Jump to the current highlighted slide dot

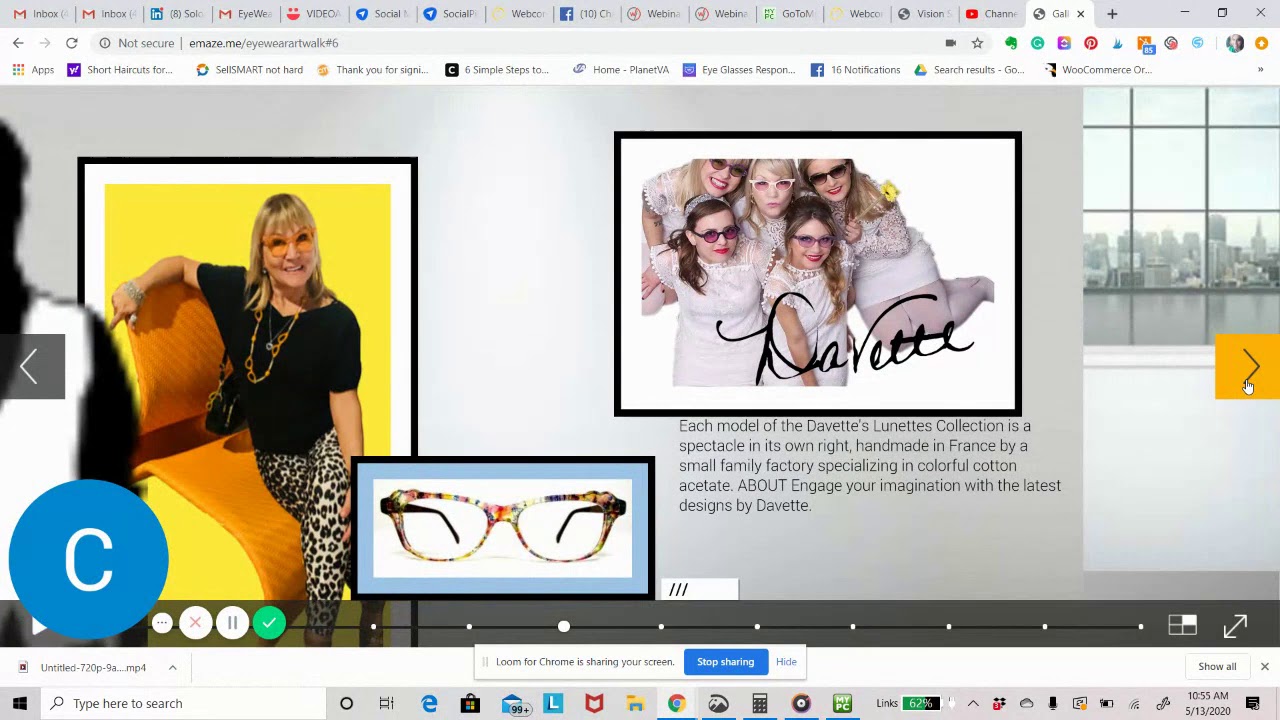tap(564, 626)
